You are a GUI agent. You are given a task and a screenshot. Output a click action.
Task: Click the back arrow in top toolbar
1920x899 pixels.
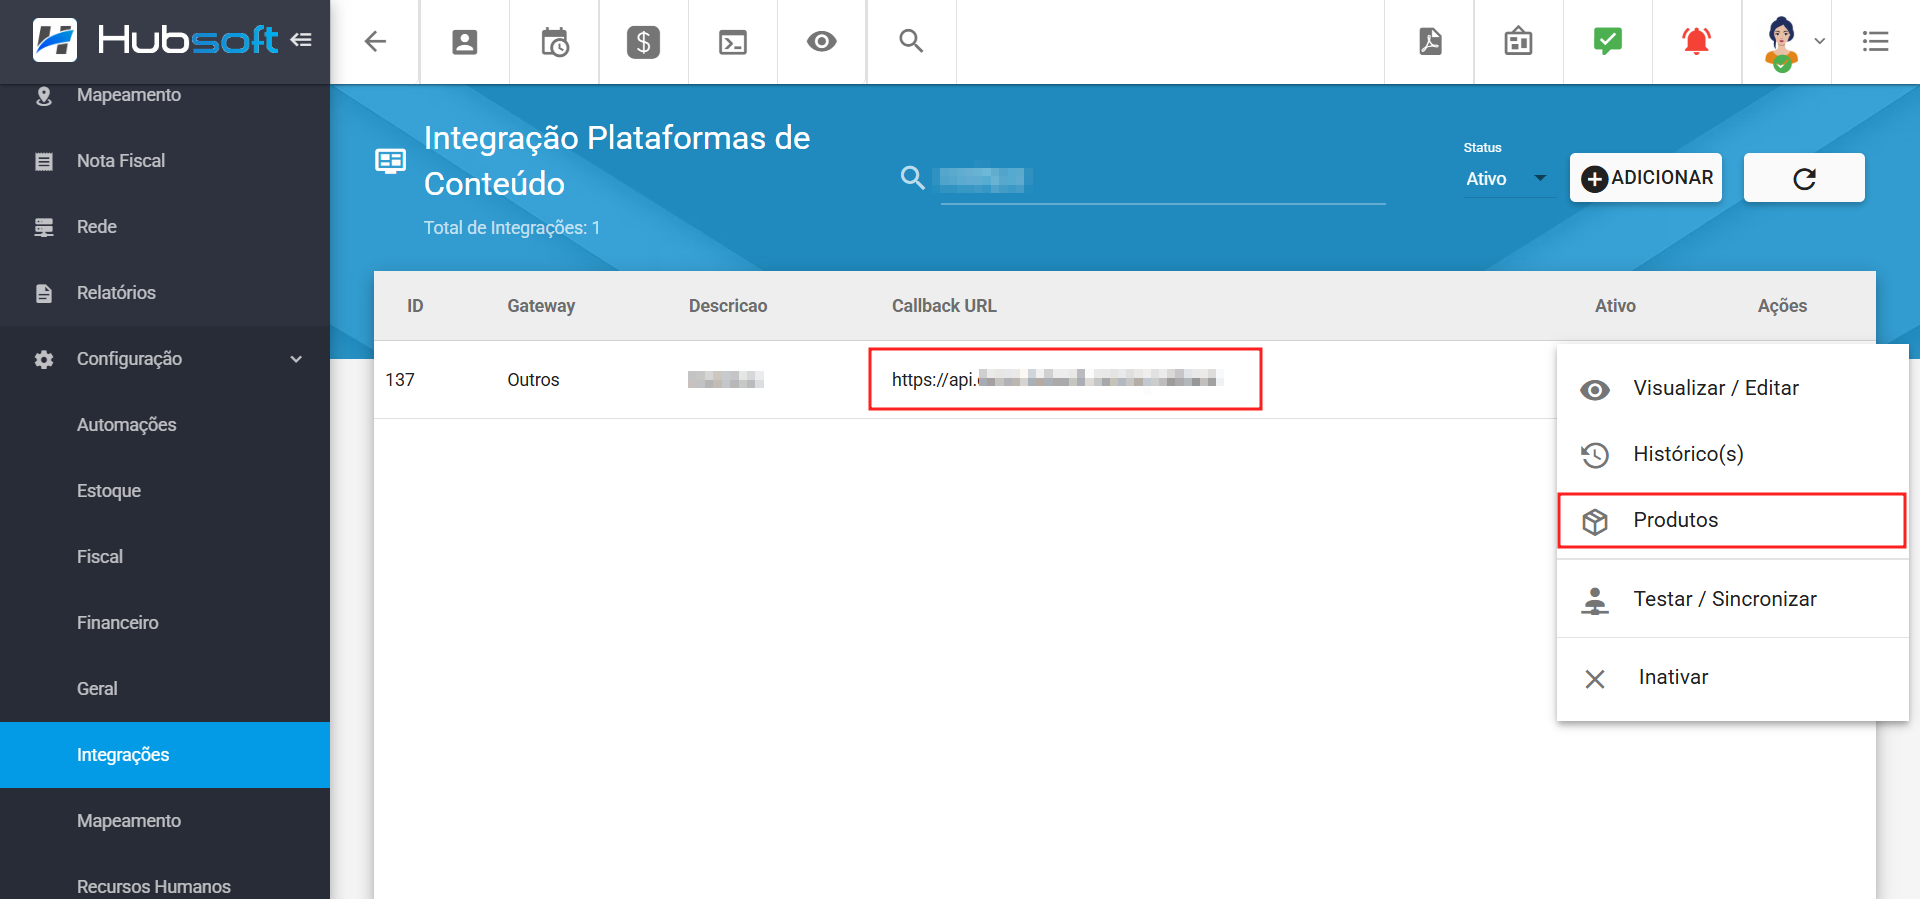375,42
